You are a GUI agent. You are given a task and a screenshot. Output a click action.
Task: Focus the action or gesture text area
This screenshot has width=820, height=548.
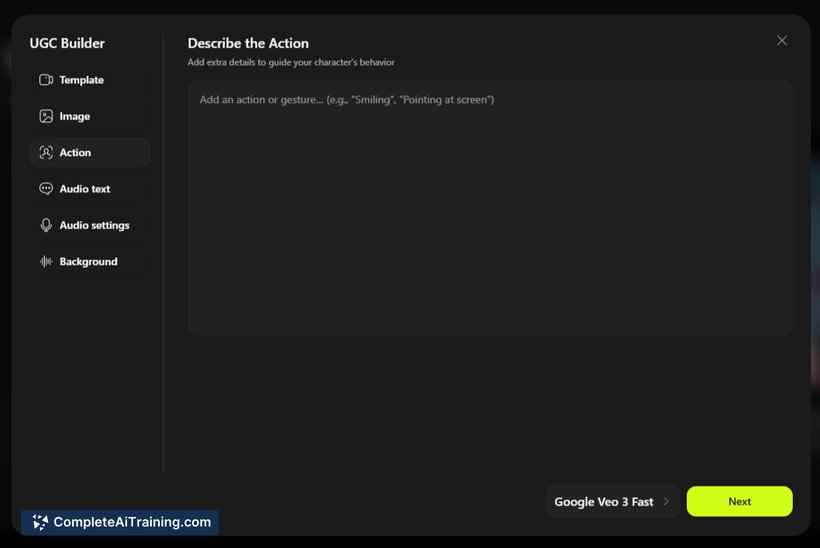point(490,208)
